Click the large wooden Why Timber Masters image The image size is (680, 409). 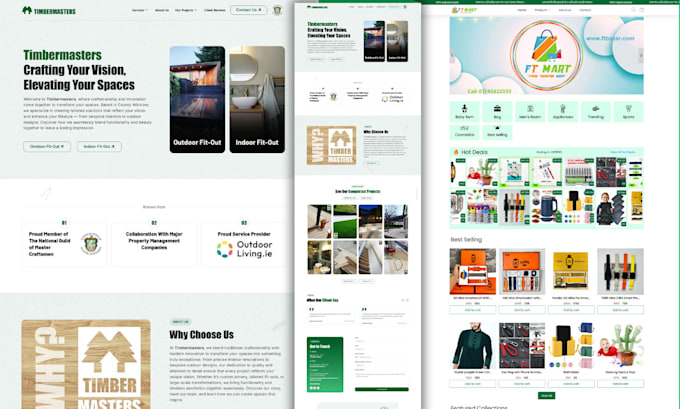[86, 364]
